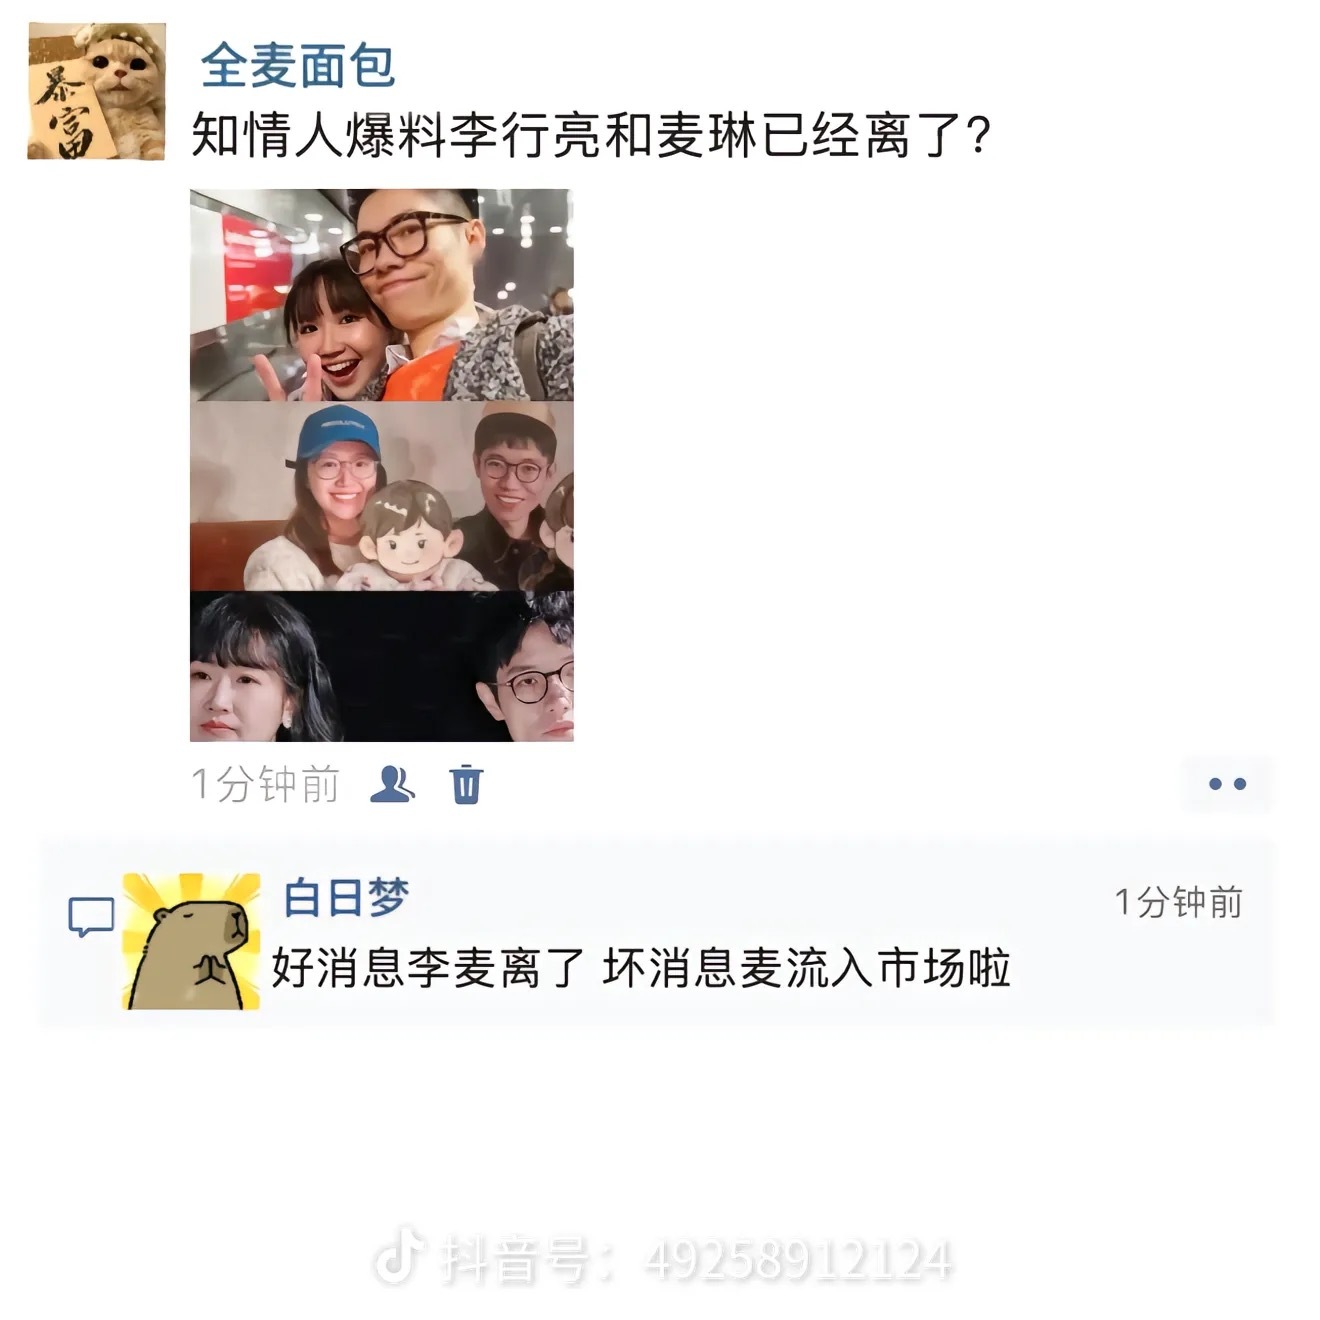Viewport: 1320px width, 1320px height.
Task: Tap the Douyin ID number 49258912124
Action: [799, 1261]
